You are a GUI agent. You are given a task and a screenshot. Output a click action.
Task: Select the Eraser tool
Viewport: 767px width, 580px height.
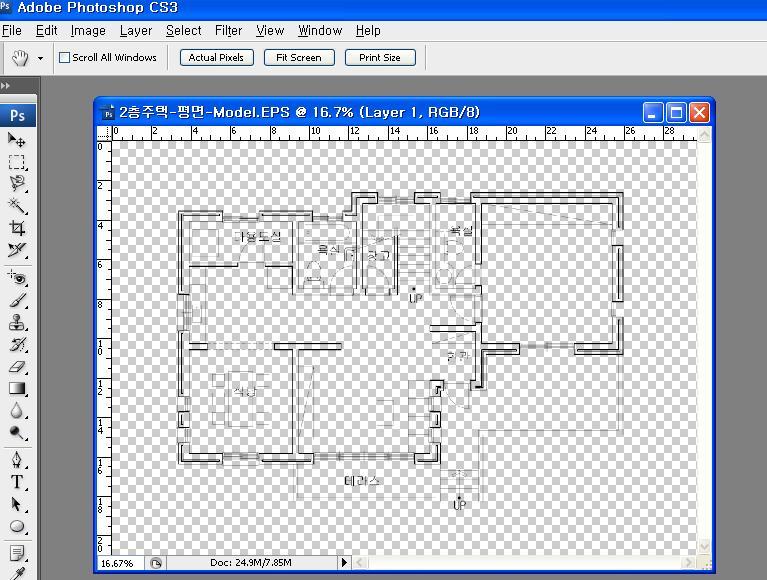(x=17, y=366)
